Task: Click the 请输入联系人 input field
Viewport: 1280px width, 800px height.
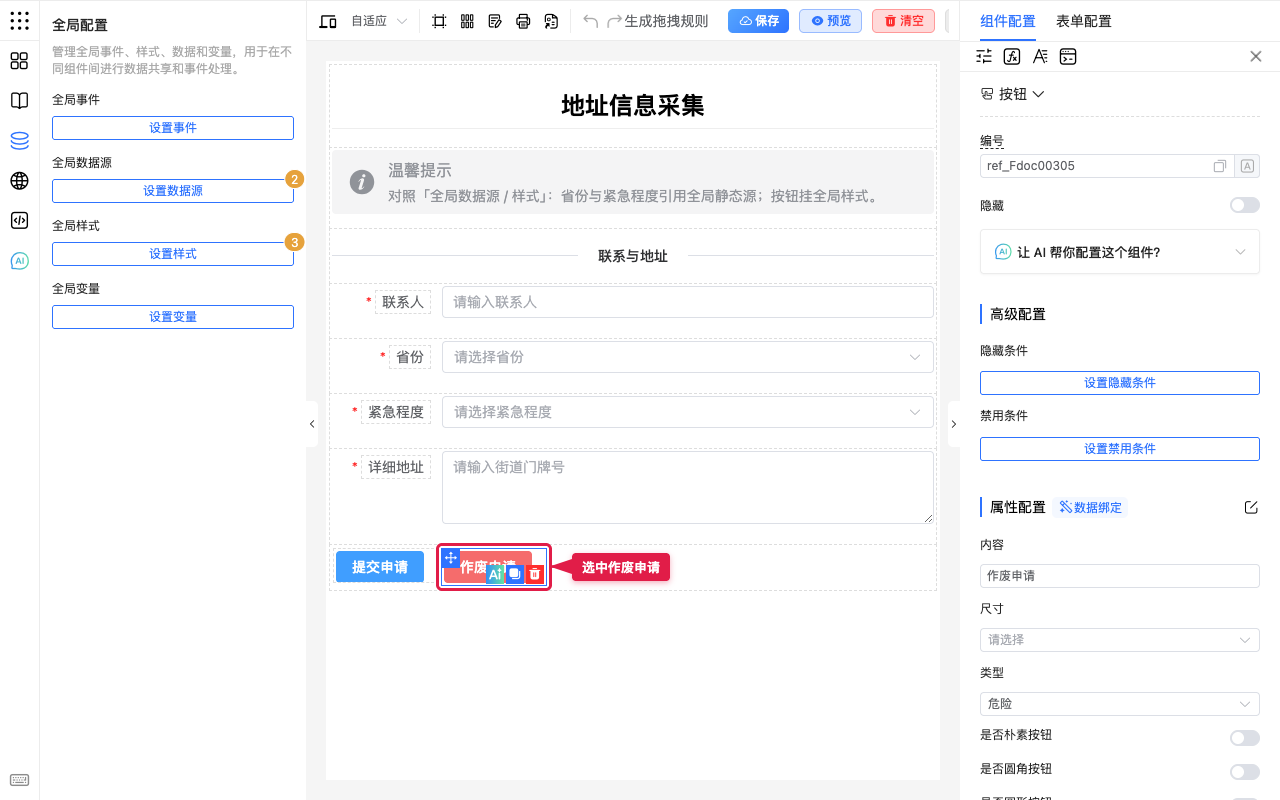Action: tap(688, 302)
